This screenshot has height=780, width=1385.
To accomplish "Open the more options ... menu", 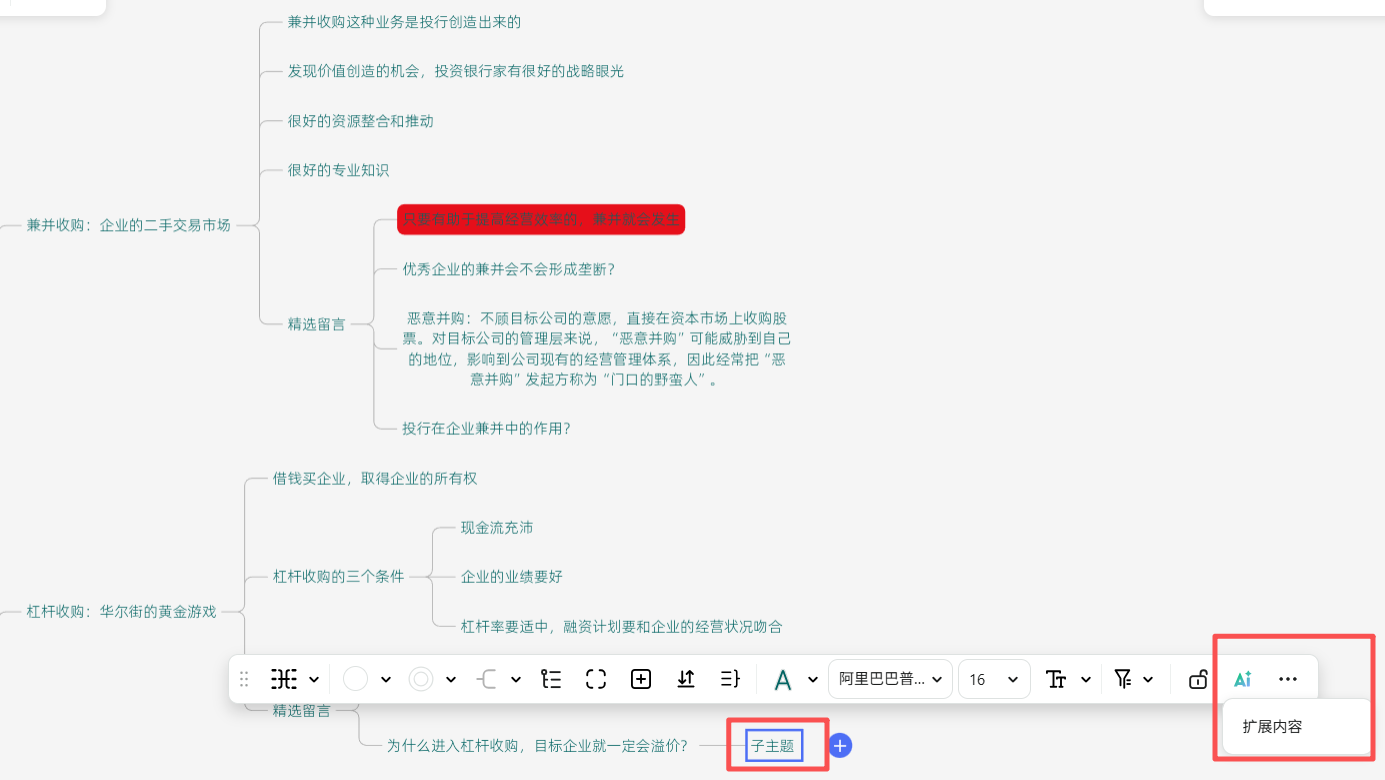I will pyautogui.click(x=1287, y=679).
